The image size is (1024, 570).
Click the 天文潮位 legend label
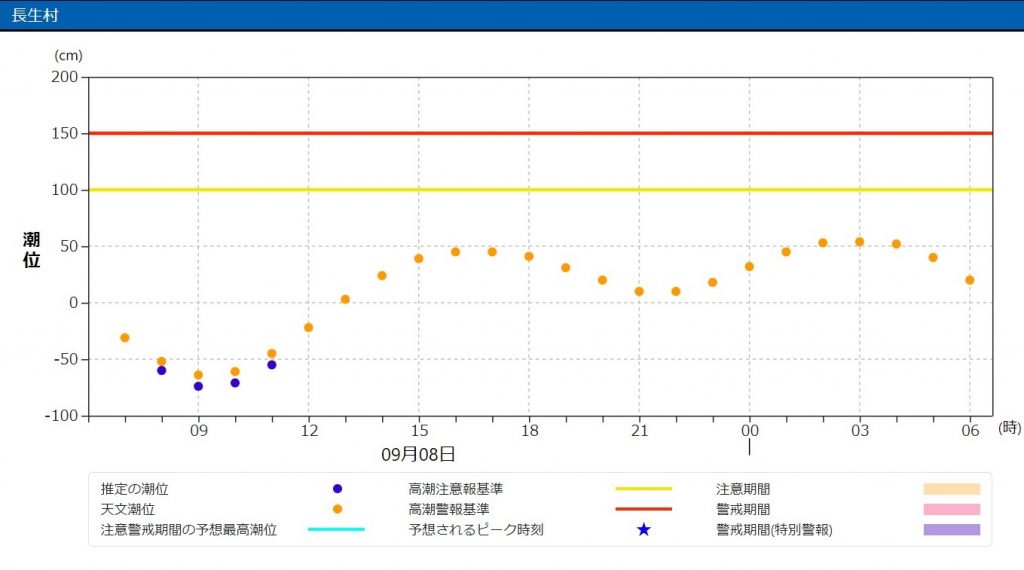click(127, 509)
